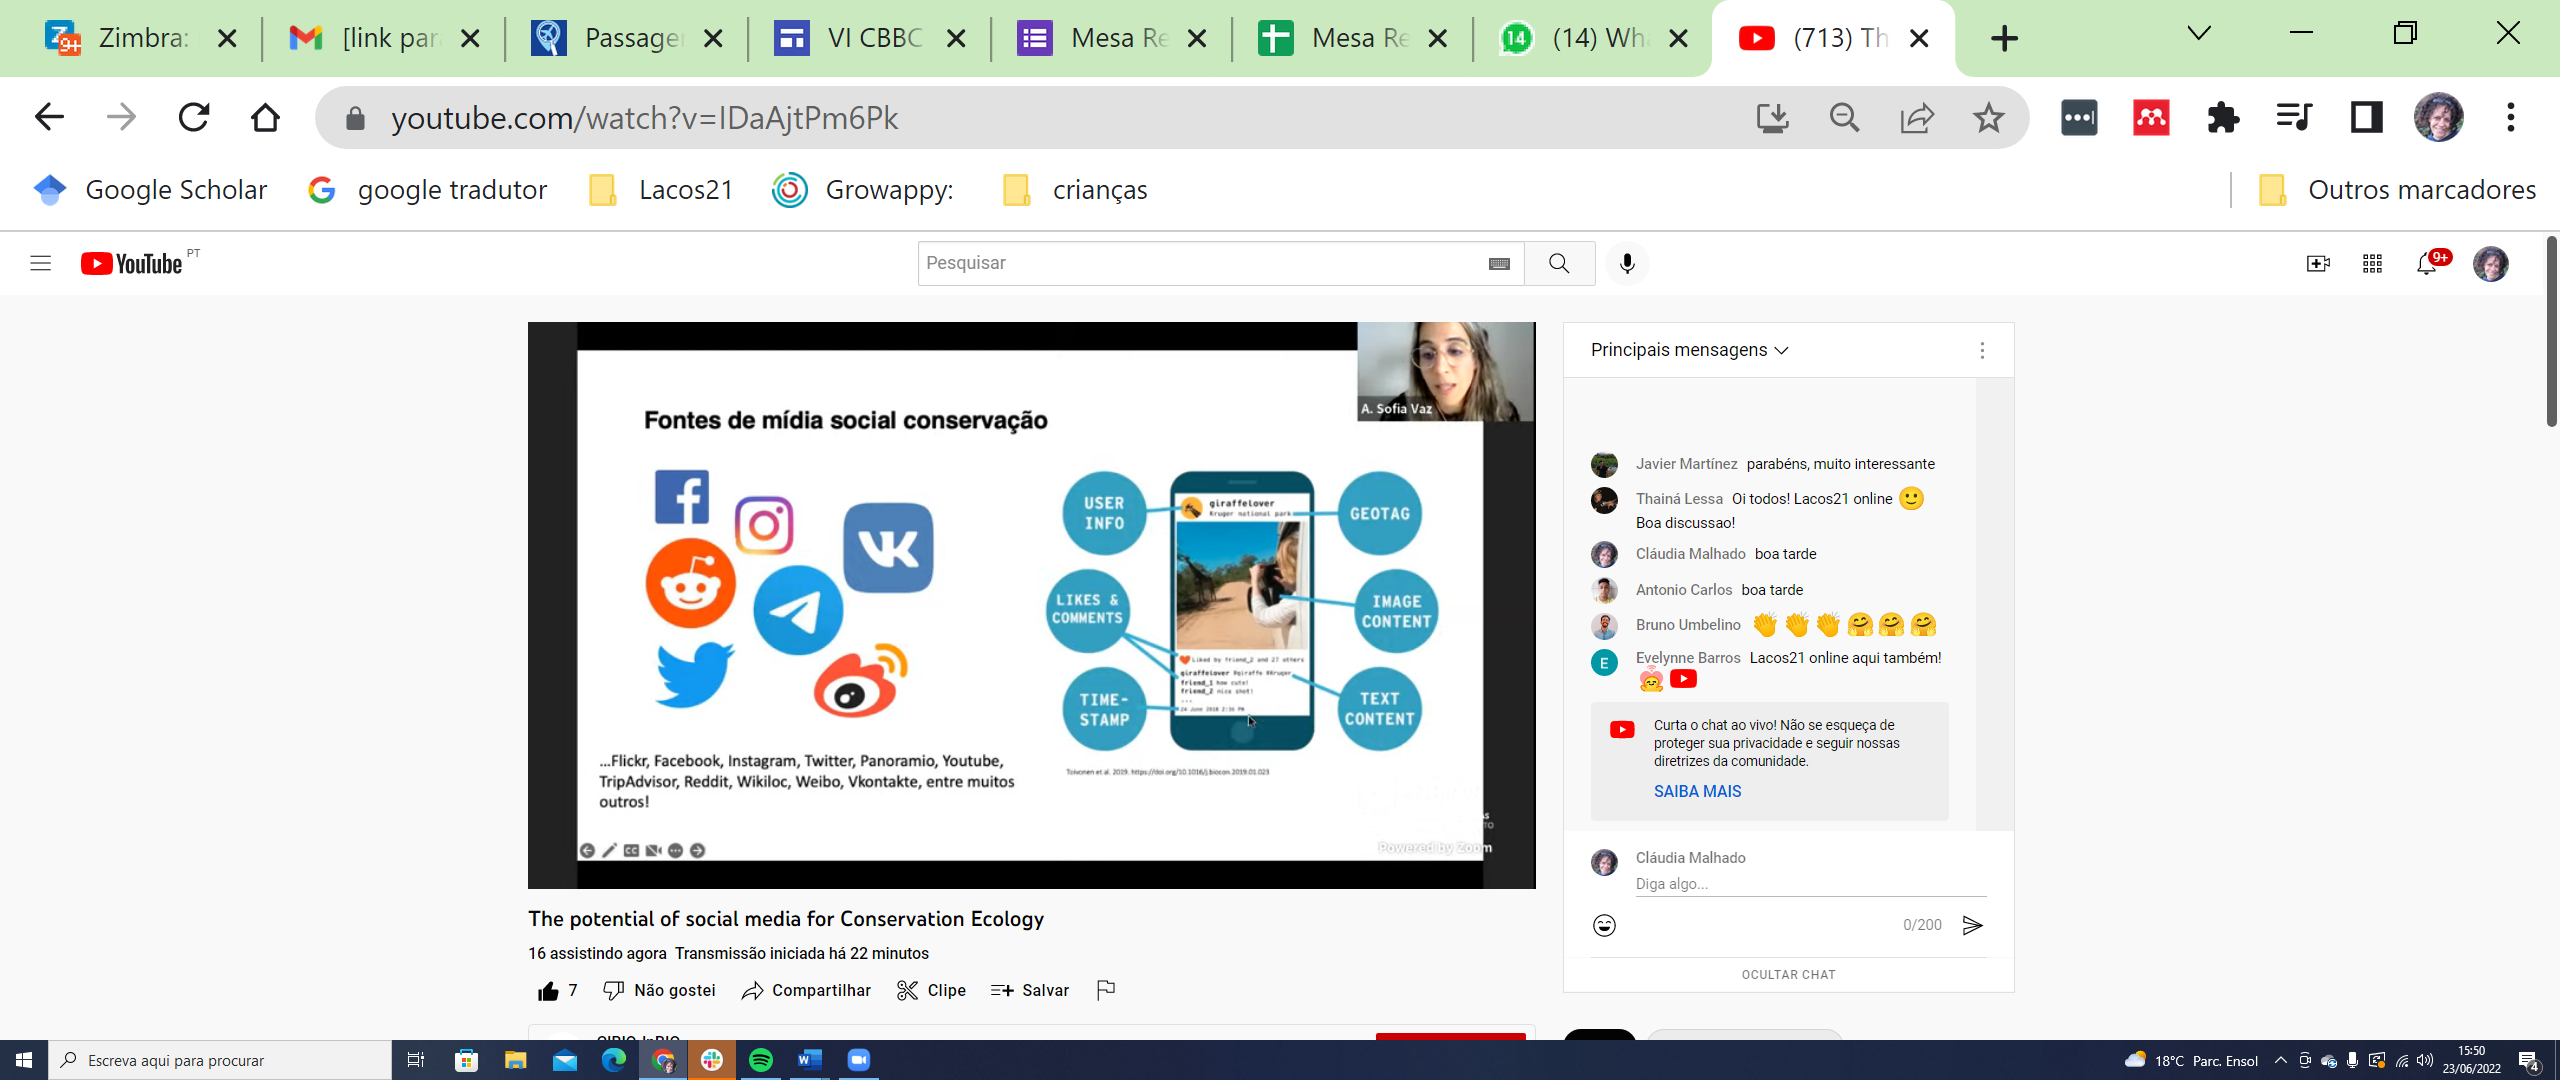Report the video with flag icon
2560x1080 pixels.
pyautogui.click(x=1105, y=990)
